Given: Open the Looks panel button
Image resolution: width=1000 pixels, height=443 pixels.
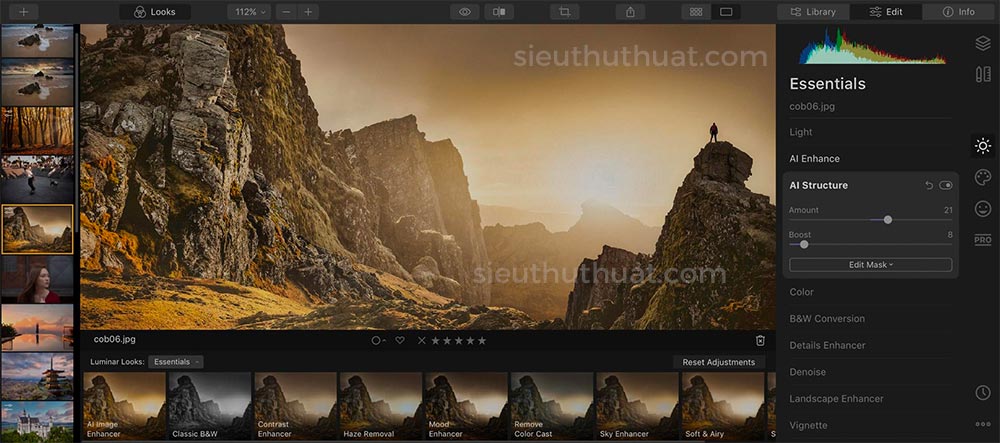Looking at the screenshot, I should (155, 11).
